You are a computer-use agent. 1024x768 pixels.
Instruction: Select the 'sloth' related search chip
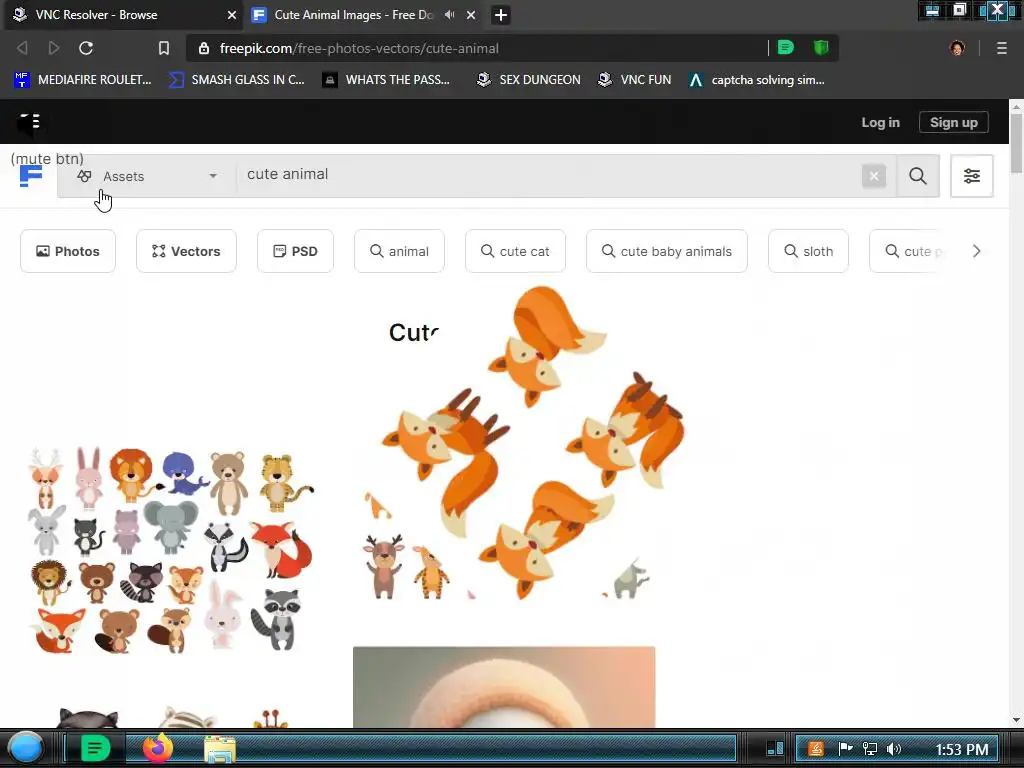point(808,251)
